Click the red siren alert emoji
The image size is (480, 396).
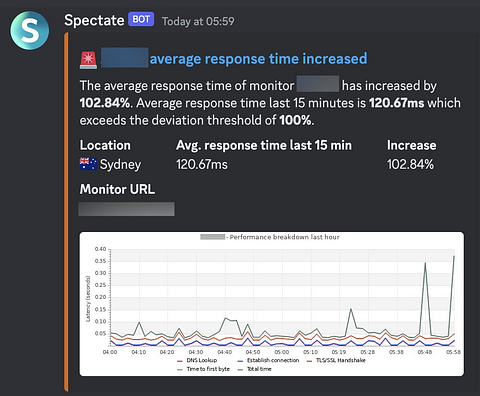88,60
